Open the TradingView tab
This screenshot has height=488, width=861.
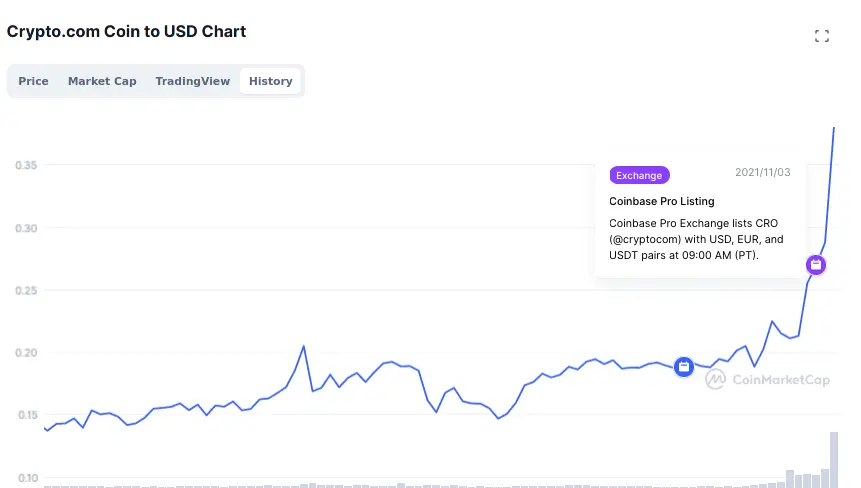(x=193, y=81)
